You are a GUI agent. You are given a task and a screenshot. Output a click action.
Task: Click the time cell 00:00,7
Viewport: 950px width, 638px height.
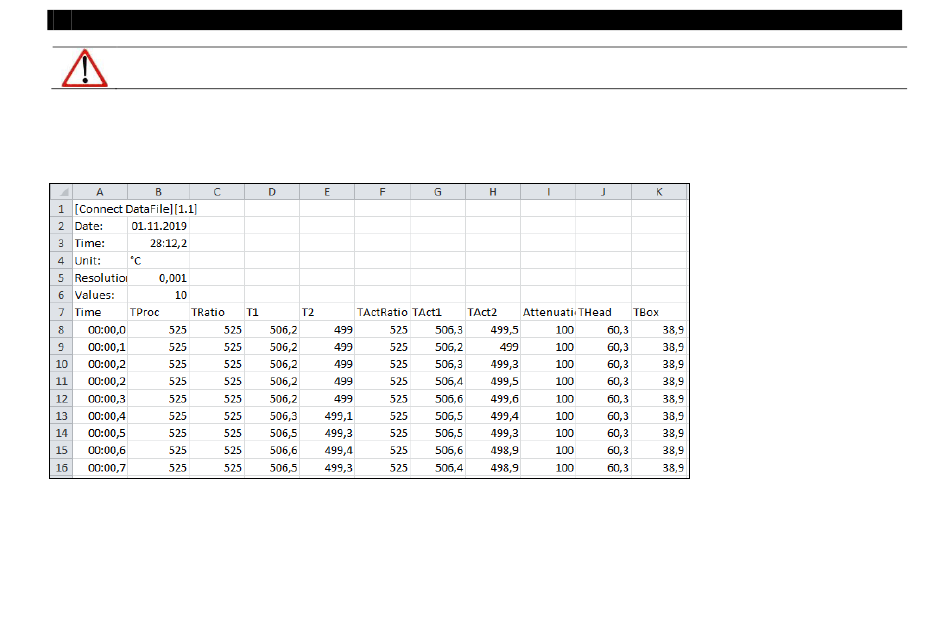pos(100,468)
